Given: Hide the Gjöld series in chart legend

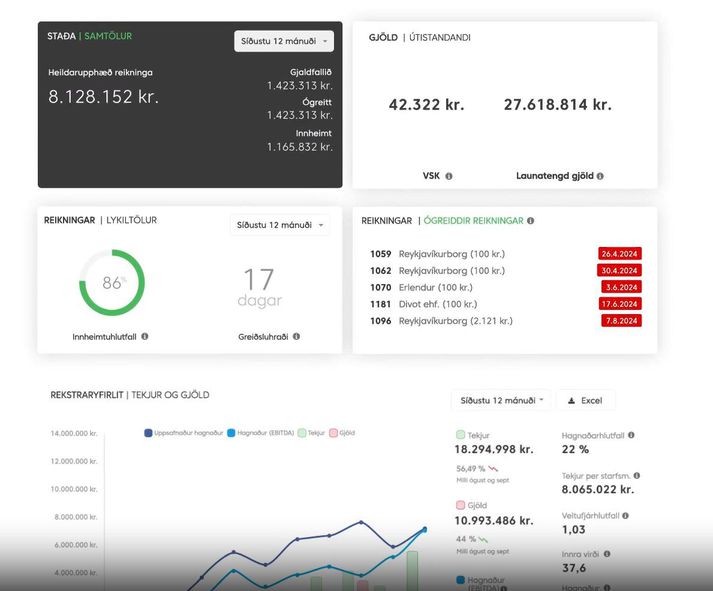Looking at the screenshot, I should pyautogui.click(x=342, y=433).
